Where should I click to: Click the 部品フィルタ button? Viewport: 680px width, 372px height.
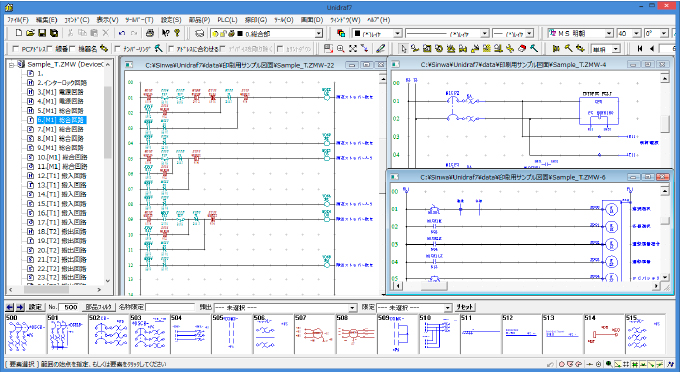pyautogui.click(x=99, y=307)
